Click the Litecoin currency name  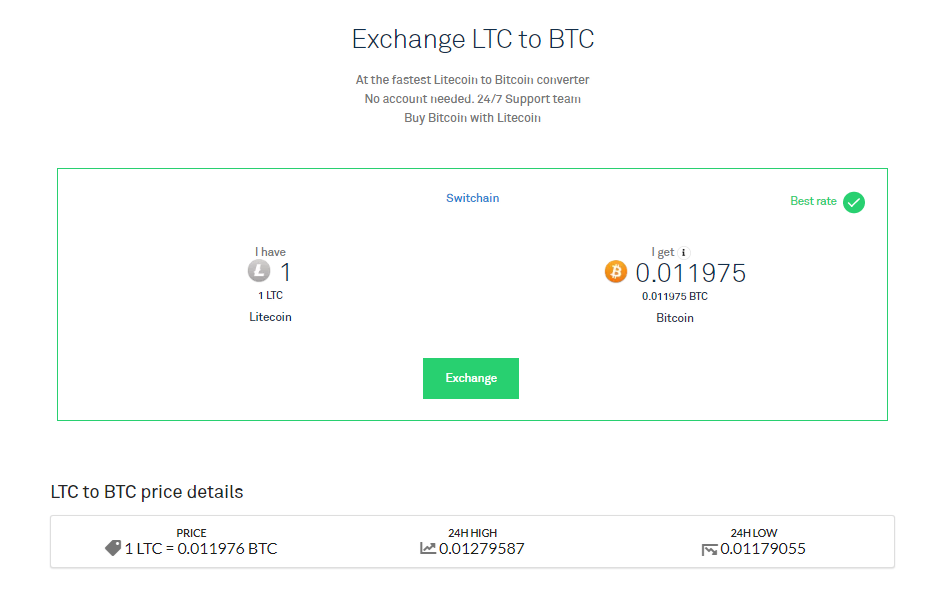pyautogui.click(x=270, y=317)
